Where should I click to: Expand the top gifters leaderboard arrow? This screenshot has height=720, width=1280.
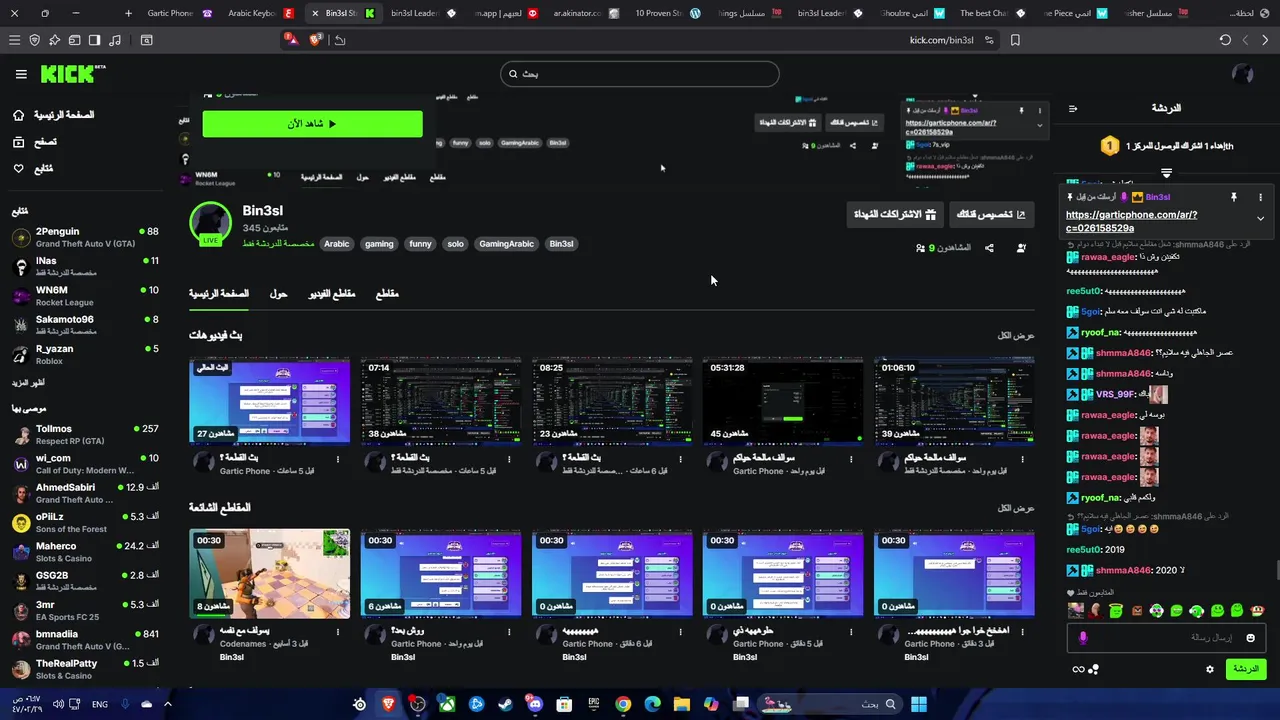tap(1166, 173)
